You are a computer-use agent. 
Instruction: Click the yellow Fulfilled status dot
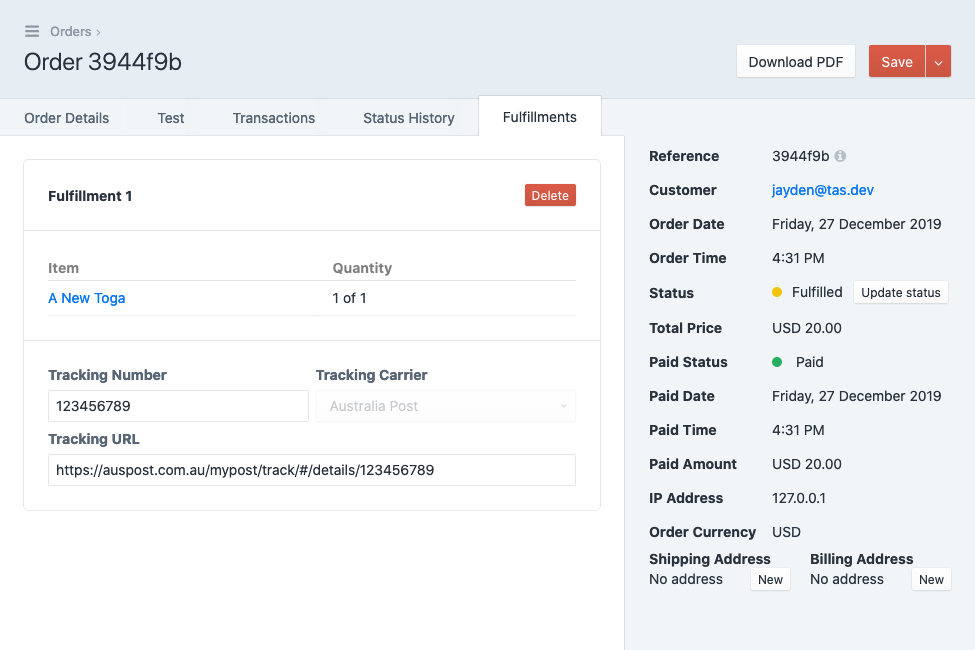[x=777, y=292]
